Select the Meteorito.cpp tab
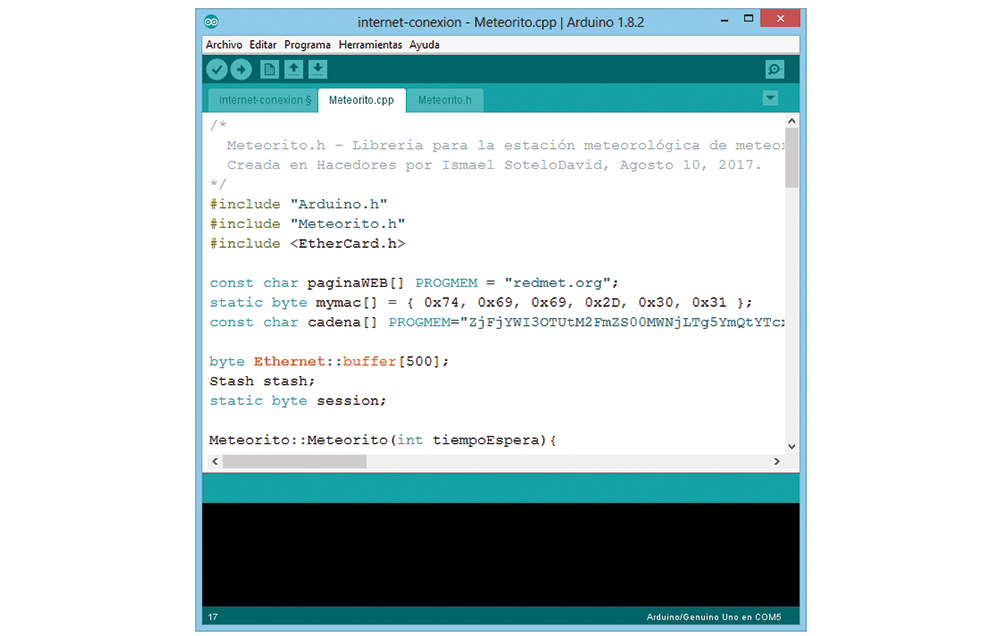The image size is (1000, 636). click(361, 100)
